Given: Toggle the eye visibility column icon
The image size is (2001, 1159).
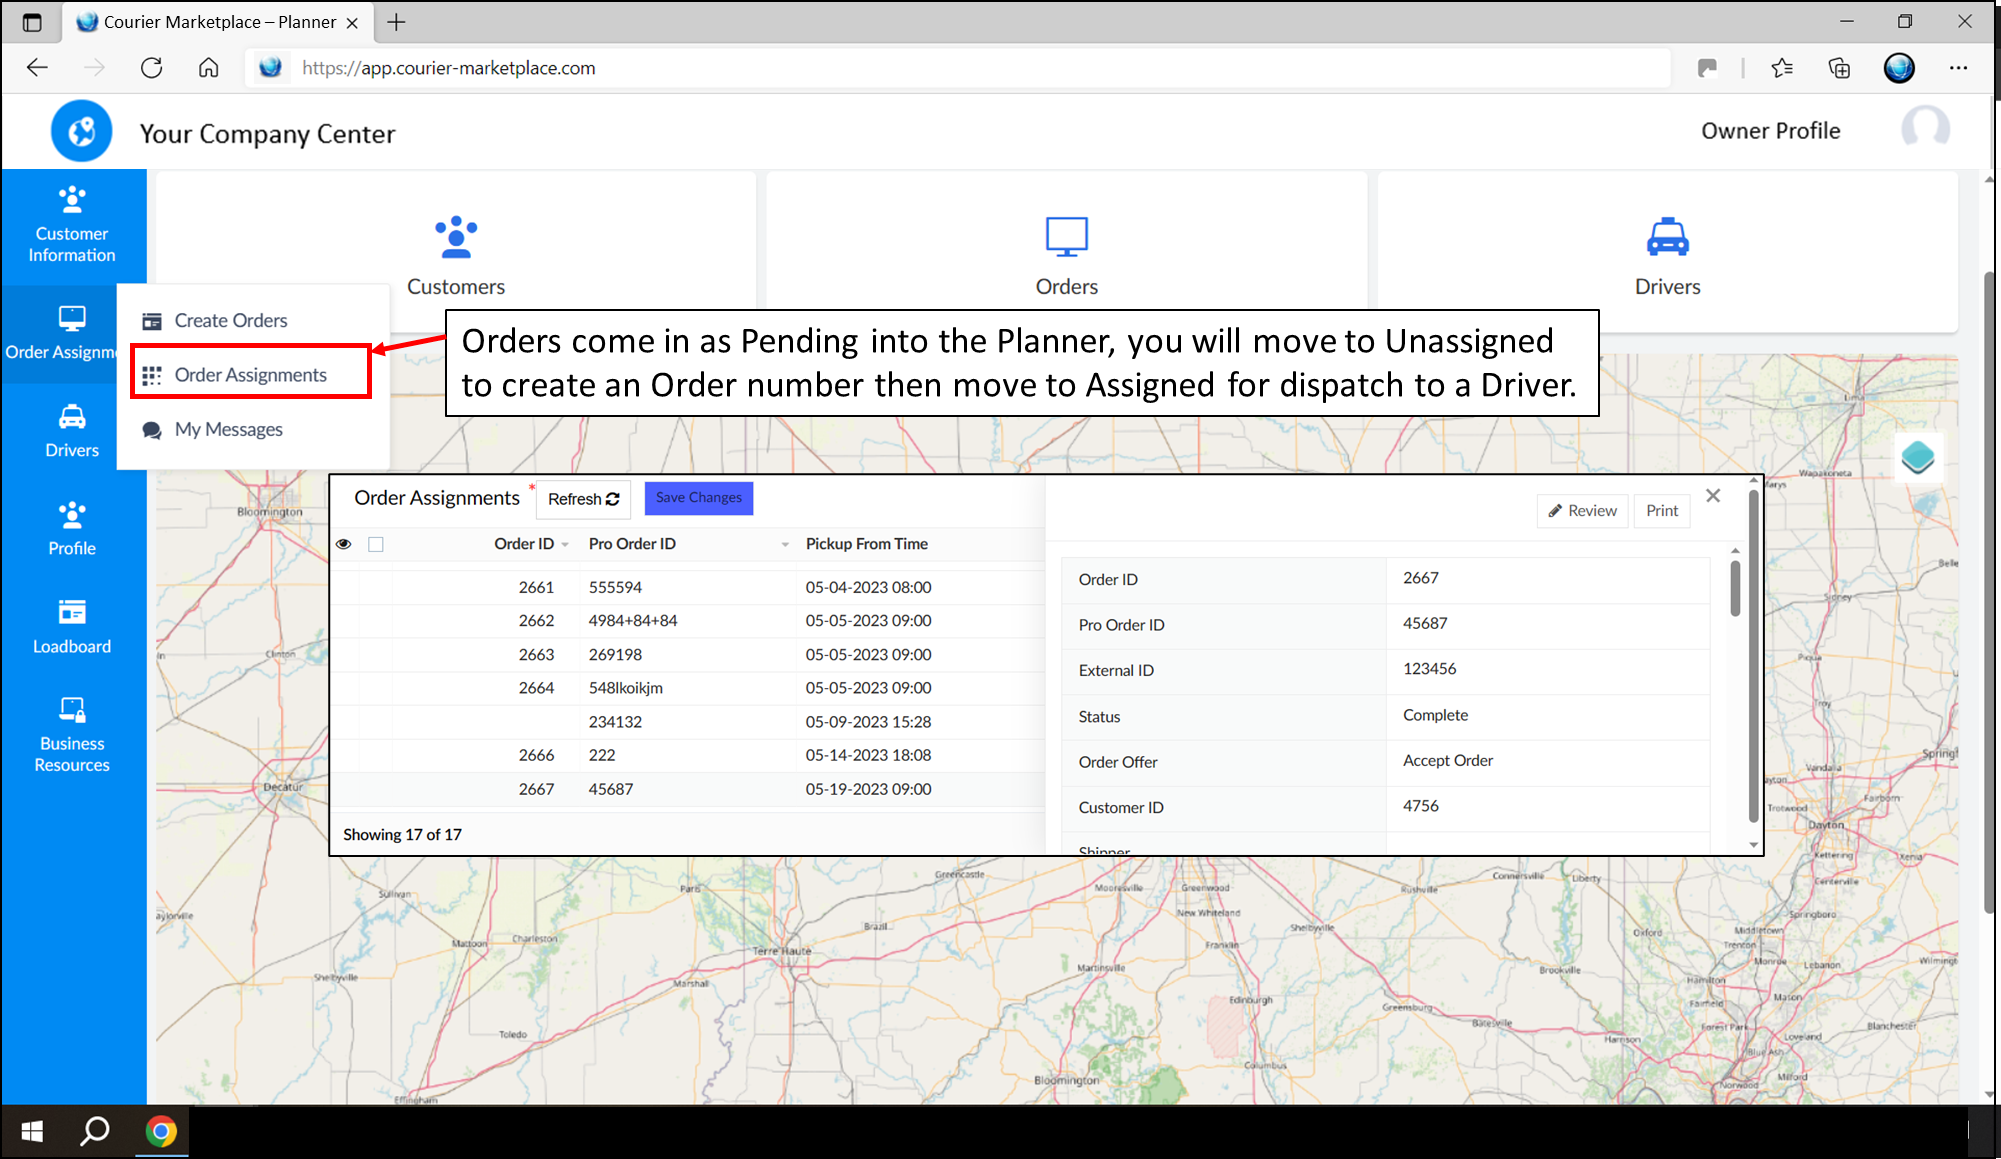Looking at the screenshot, I should tap(343, 544).
